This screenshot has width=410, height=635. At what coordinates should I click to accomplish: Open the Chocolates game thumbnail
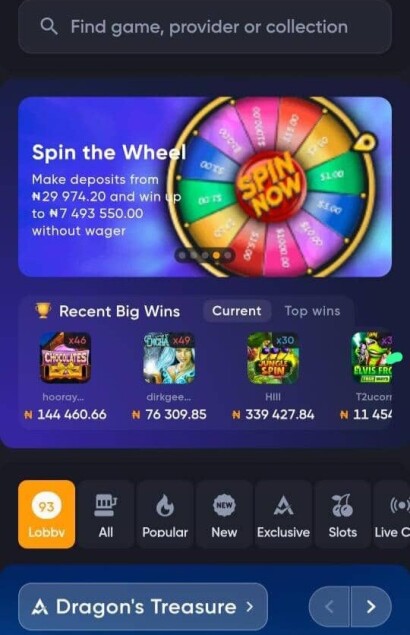point(65,358)
